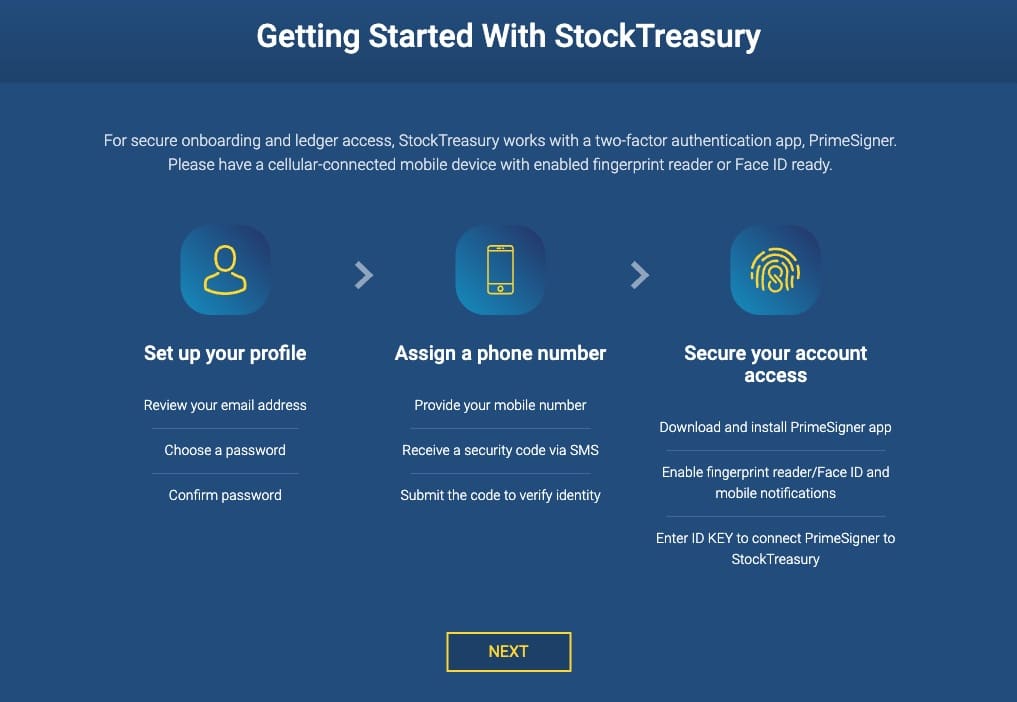Expand the chevron between phone and security steps

639,274
